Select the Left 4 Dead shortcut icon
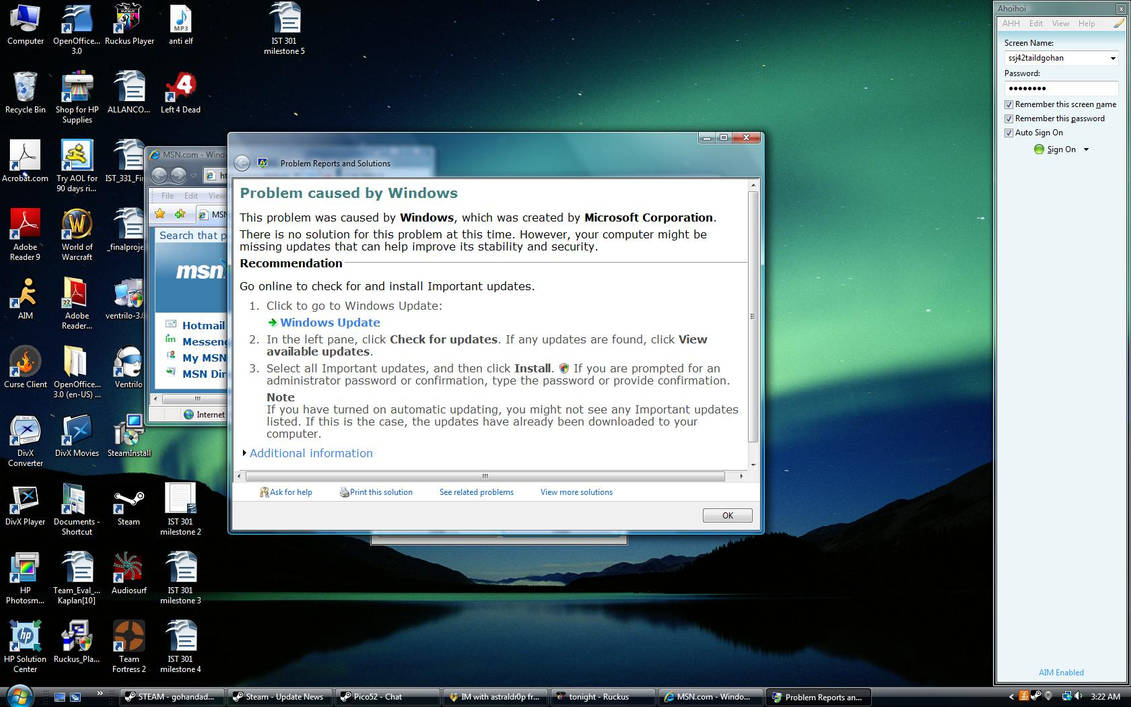This screenshot has height=707, width=1131. click(x=180, y=93)
